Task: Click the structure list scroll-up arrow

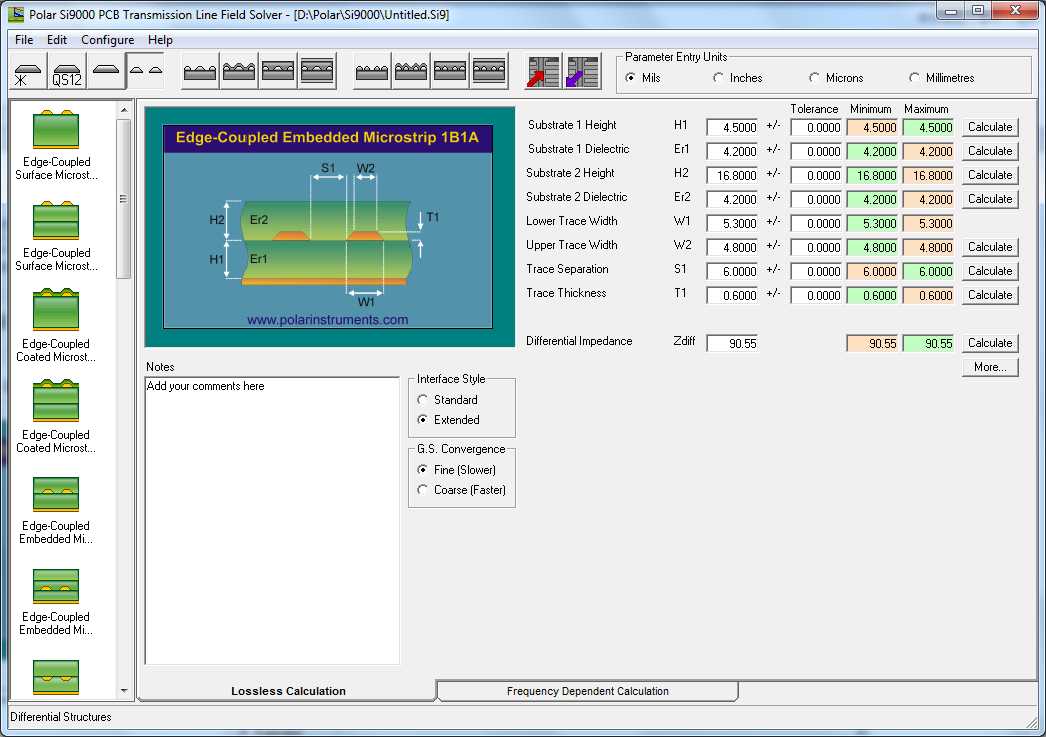Action: tap(123, 109)
